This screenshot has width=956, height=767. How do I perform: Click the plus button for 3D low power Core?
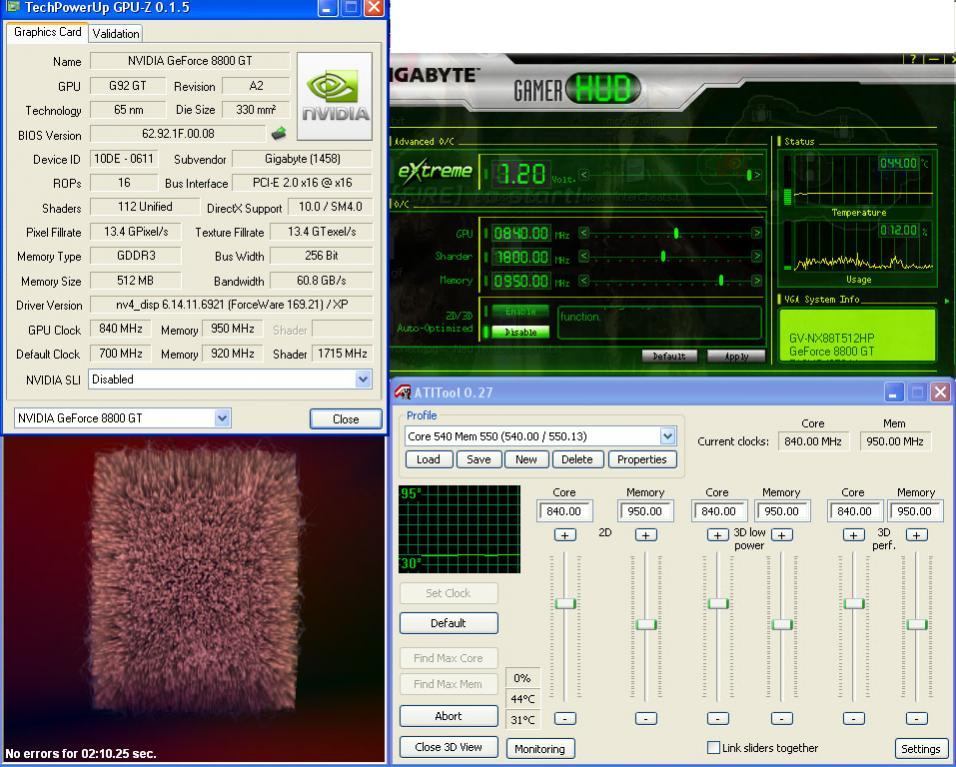tap(718, 535)
